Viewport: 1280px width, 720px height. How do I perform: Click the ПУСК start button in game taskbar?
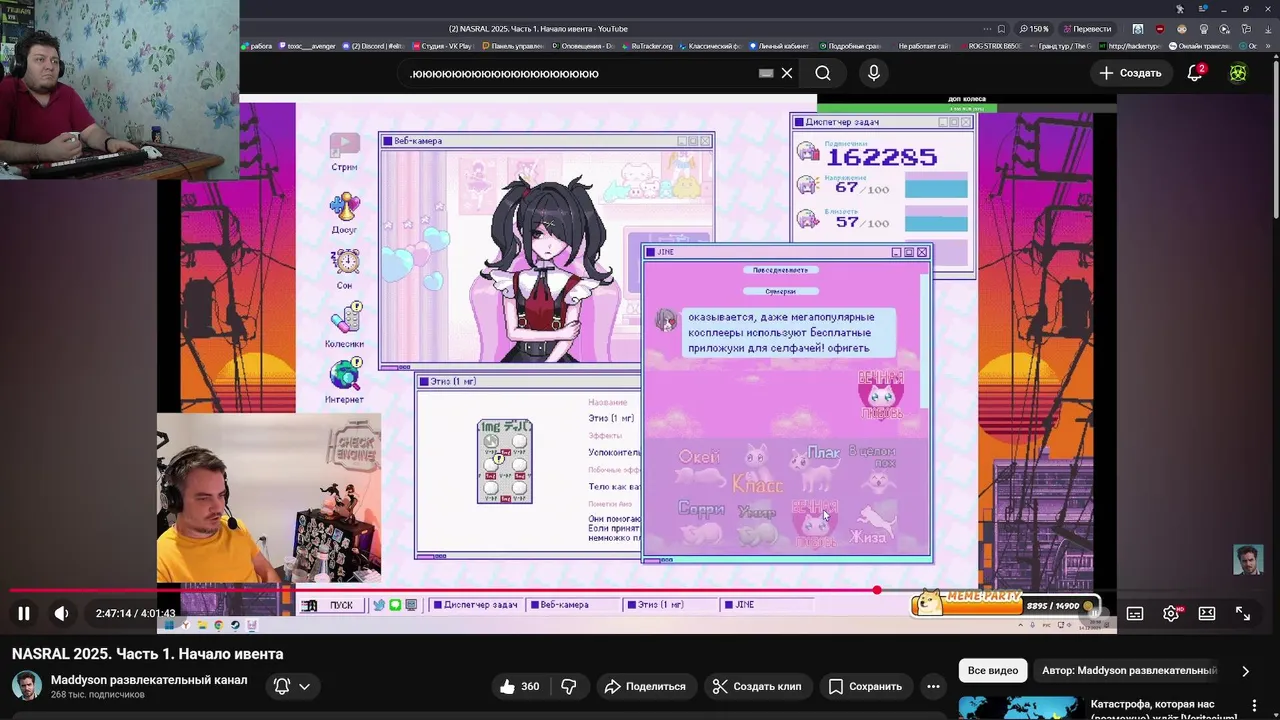pos(331,605)
